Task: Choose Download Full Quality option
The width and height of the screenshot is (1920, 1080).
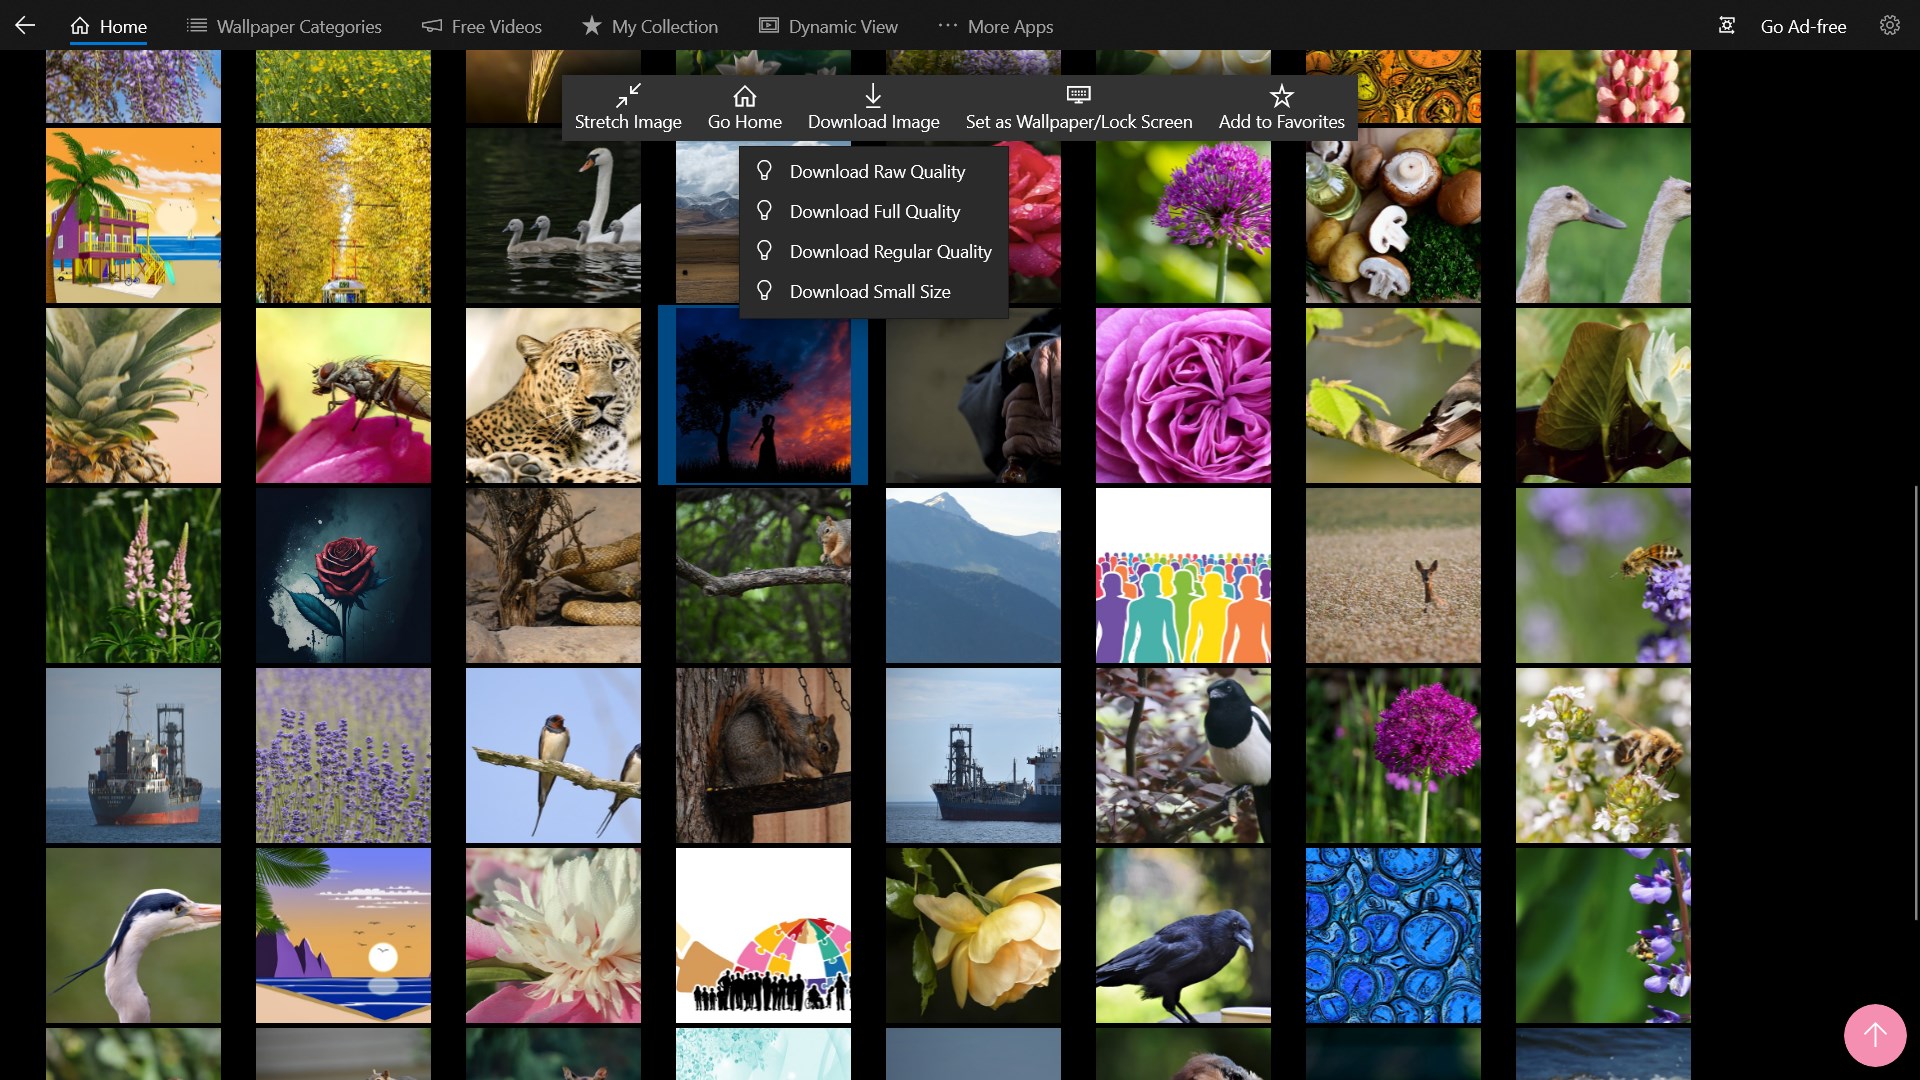Action: [874, 212]
